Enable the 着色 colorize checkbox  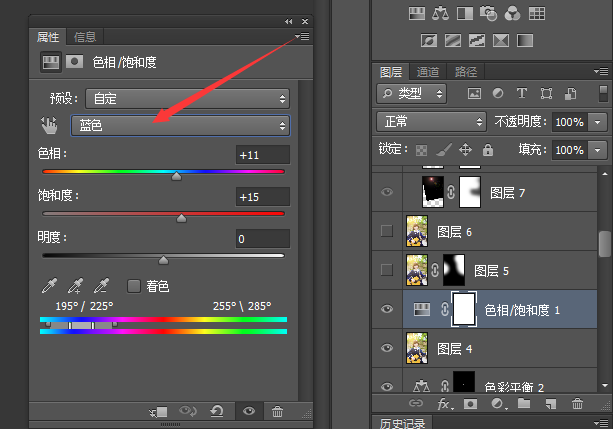click(x=134, y=286)
